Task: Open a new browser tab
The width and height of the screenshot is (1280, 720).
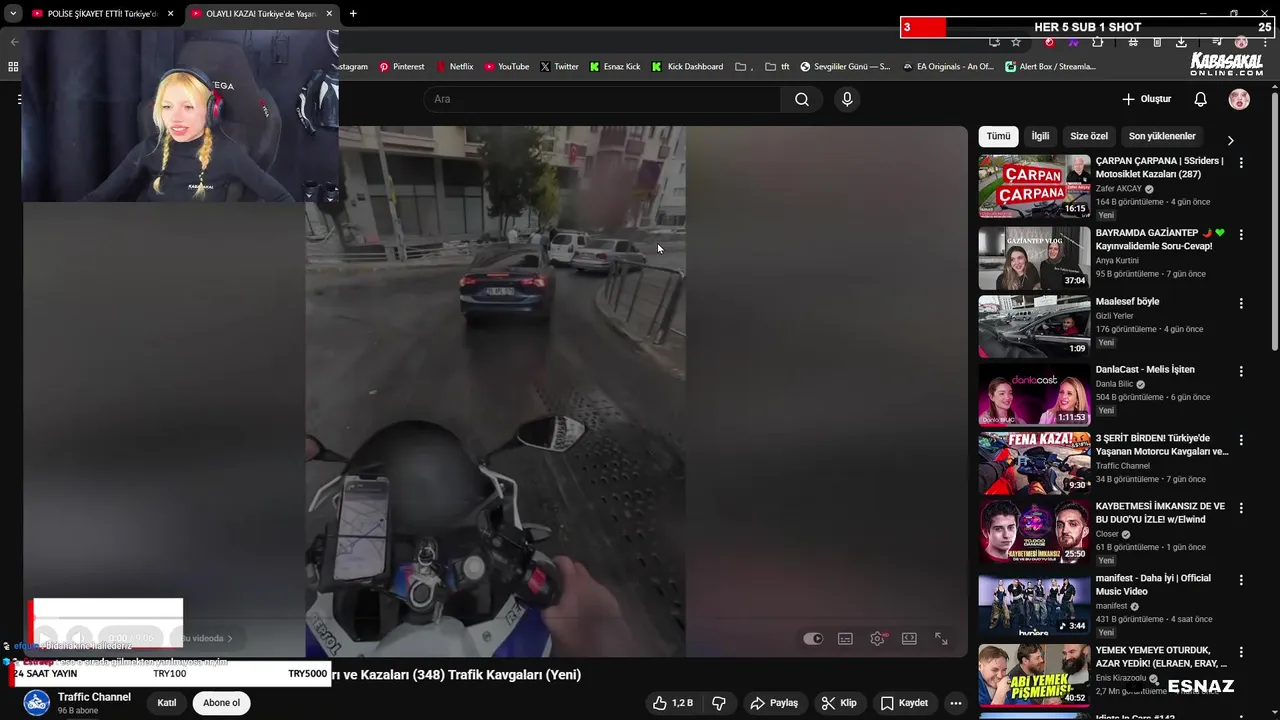Action: click(353, 14)
